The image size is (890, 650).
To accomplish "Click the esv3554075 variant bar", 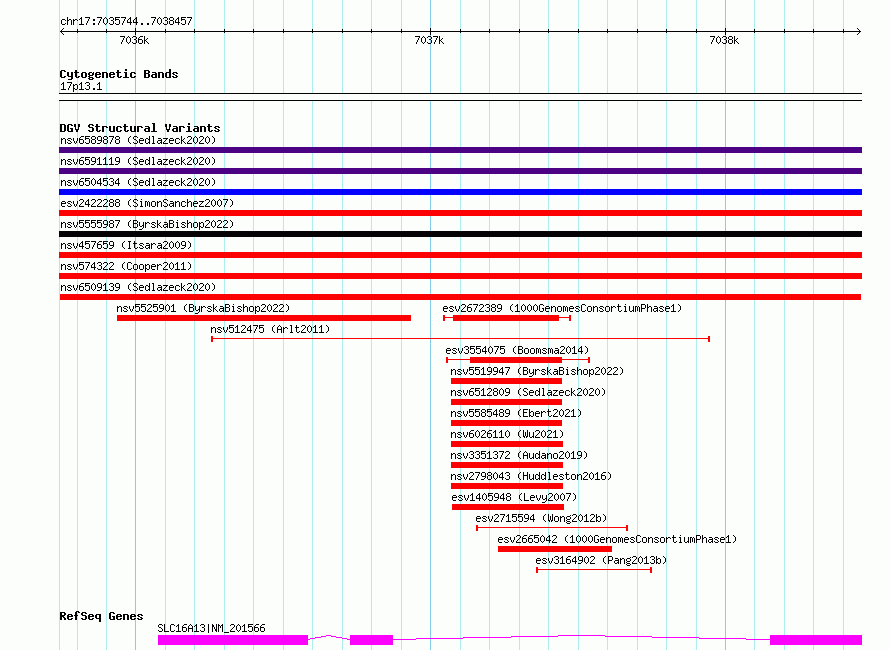I will pos(518,360).
